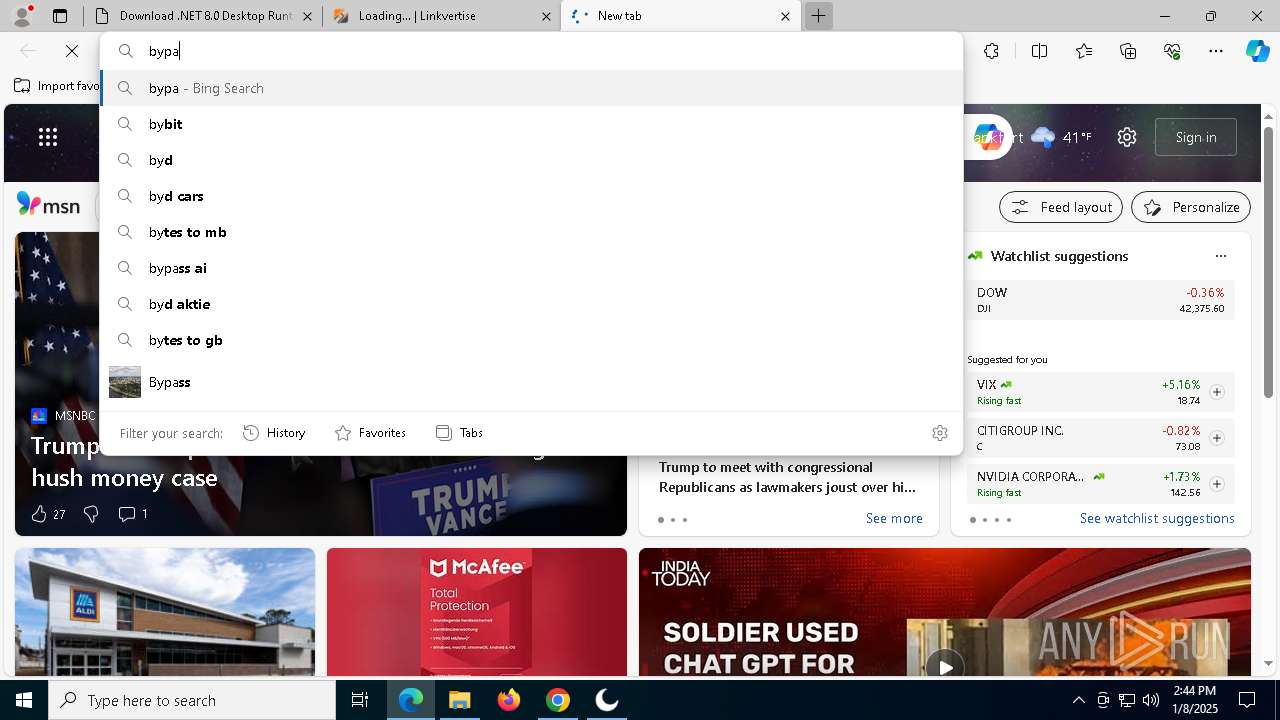Open Collections toolbar icon

point(1129,51)
